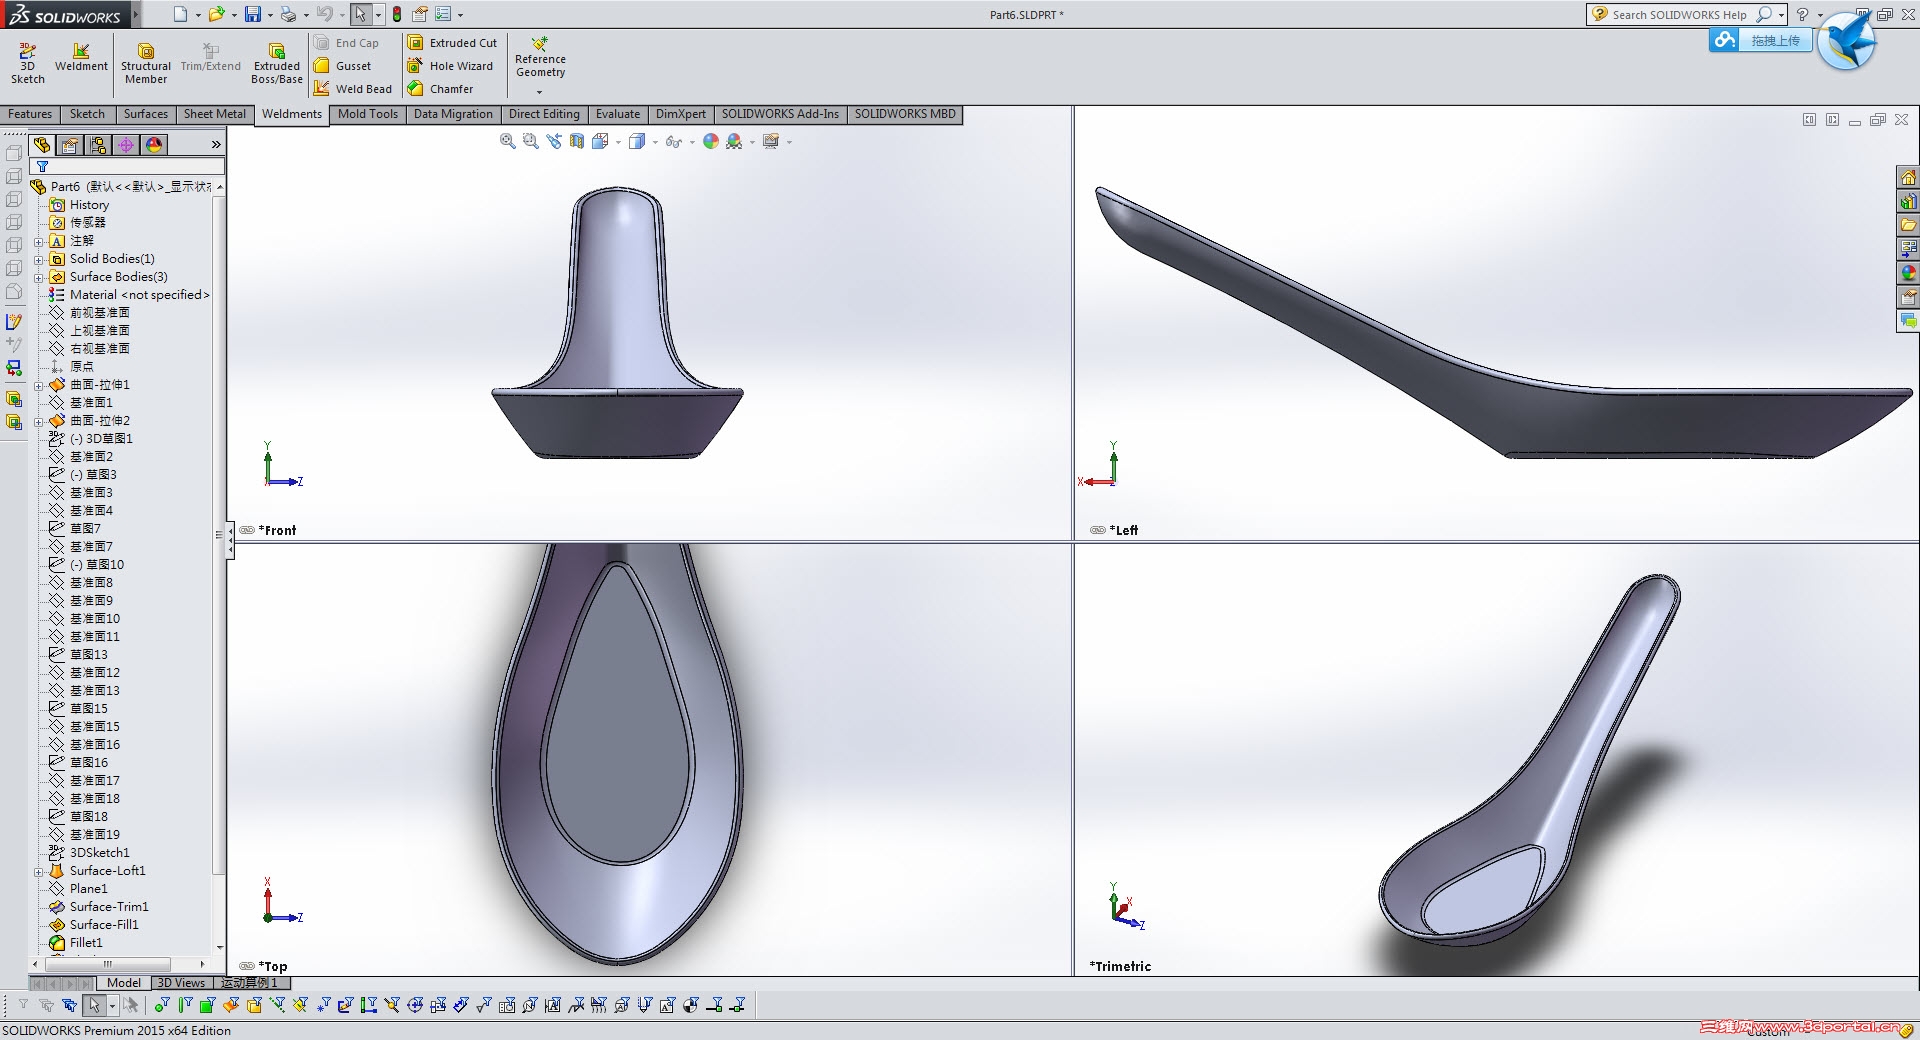Click the Rebuild traffic light icon
Image resolution: width=1920 pixels, height=1040 pixels.
click(397, 14)
